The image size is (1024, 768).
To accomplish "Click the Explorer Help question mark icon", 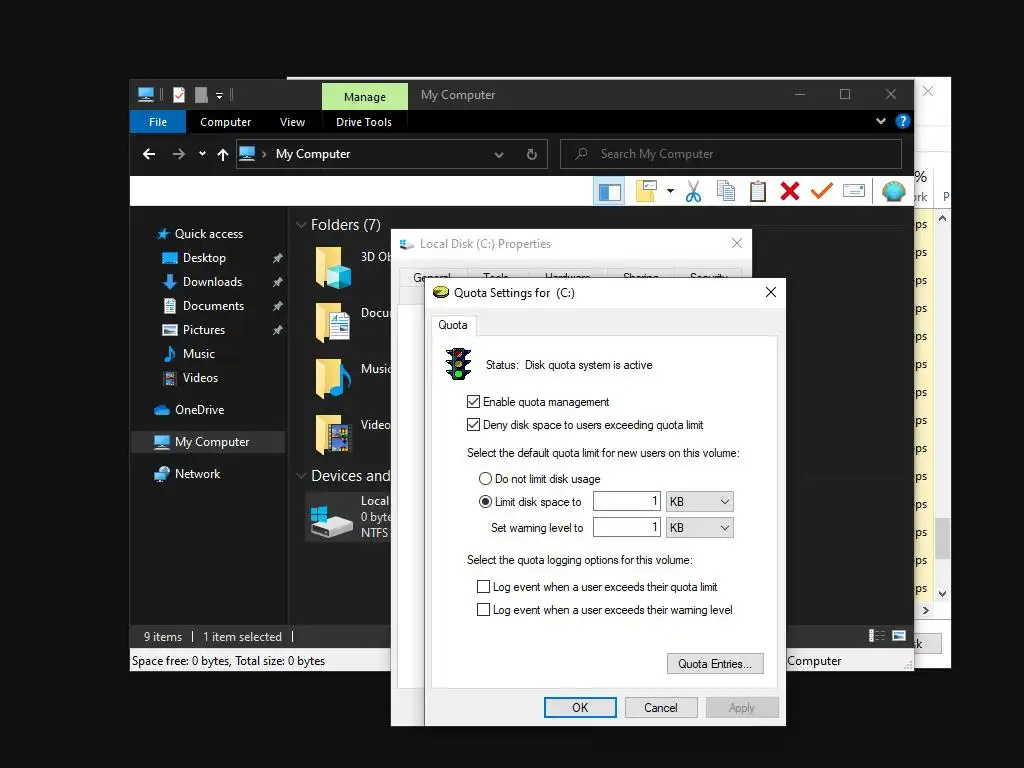I will [x=903, y=121].
